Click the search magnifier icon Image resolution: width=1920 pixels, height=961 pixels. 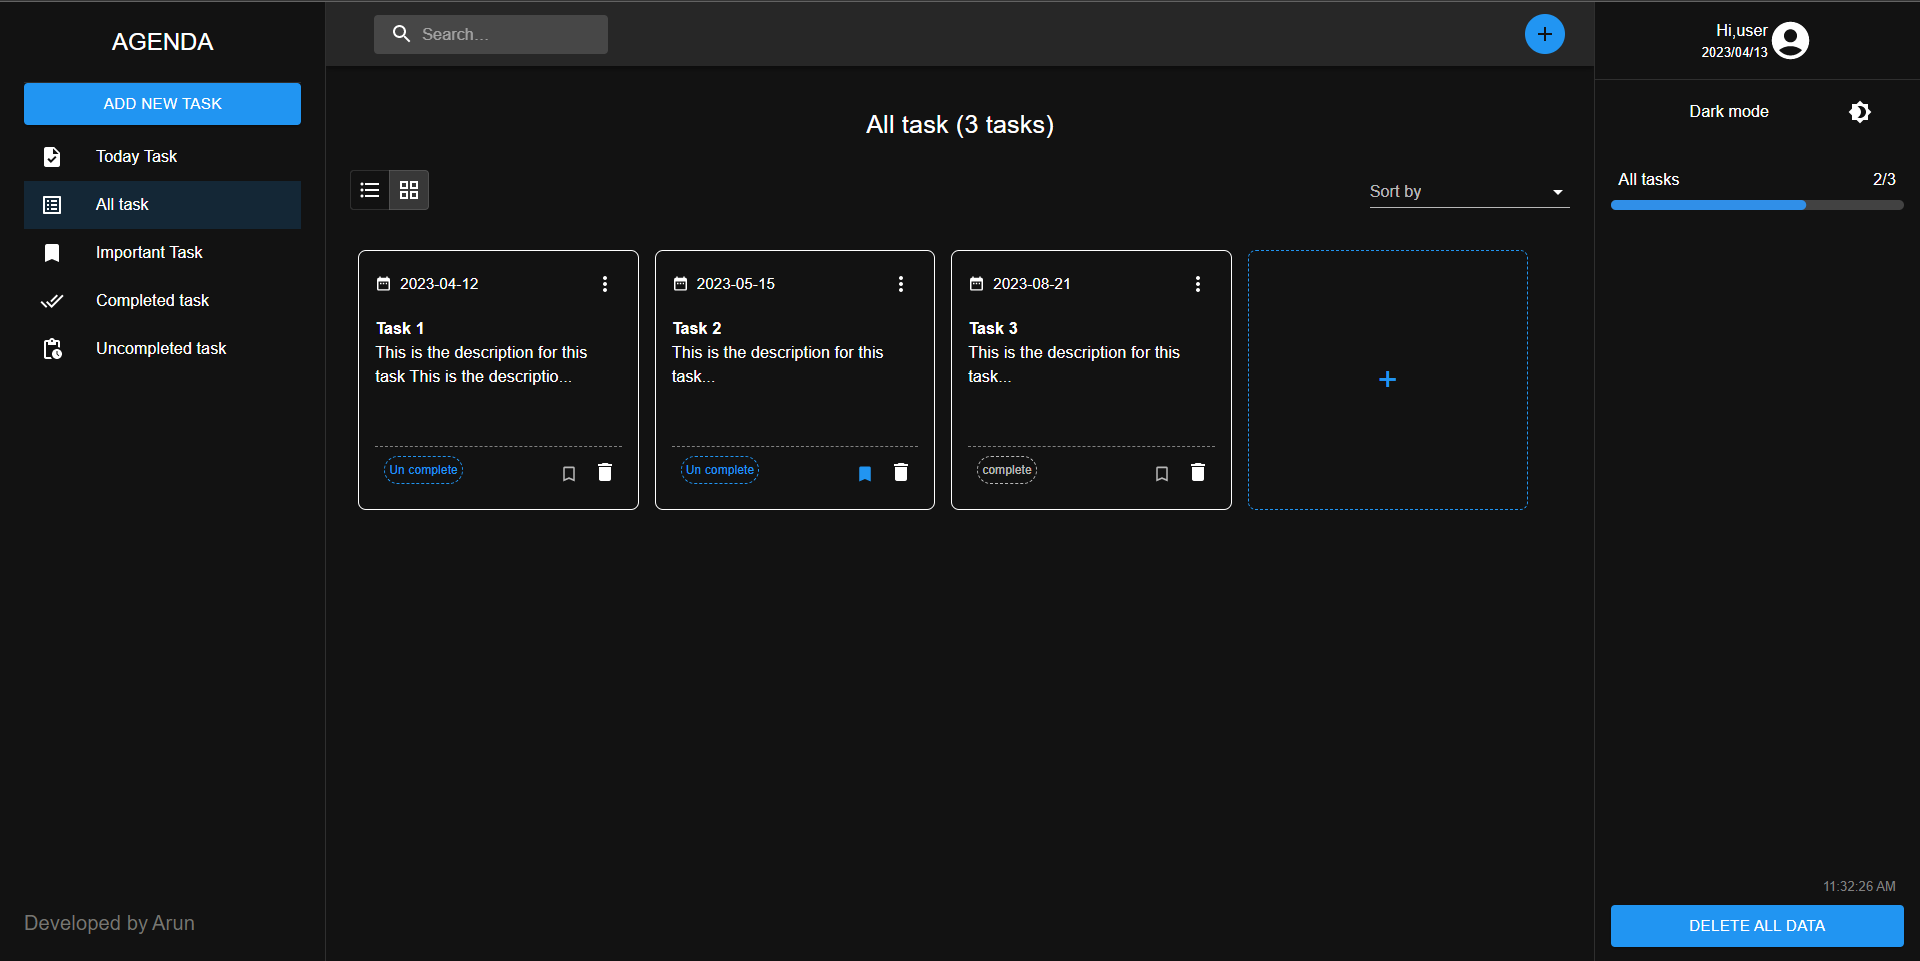(x=401, y=34)
